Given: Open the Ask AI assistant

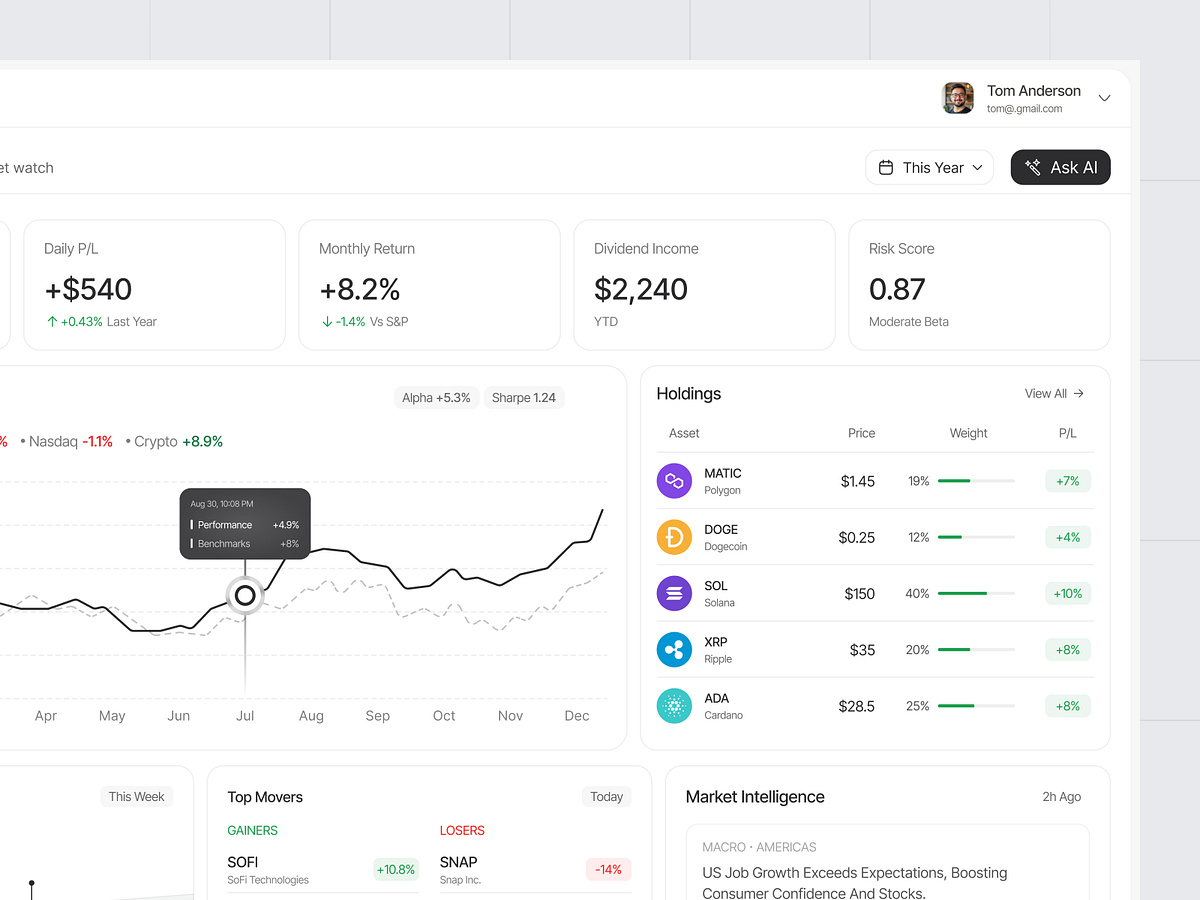Looking at the screenshot, I should click(x=1061, y=168).
